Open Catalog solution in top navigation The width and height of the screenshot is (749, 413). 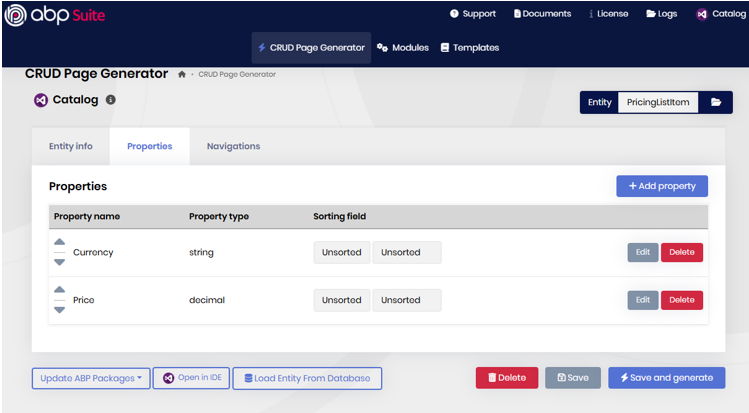[x=721, y=14]
